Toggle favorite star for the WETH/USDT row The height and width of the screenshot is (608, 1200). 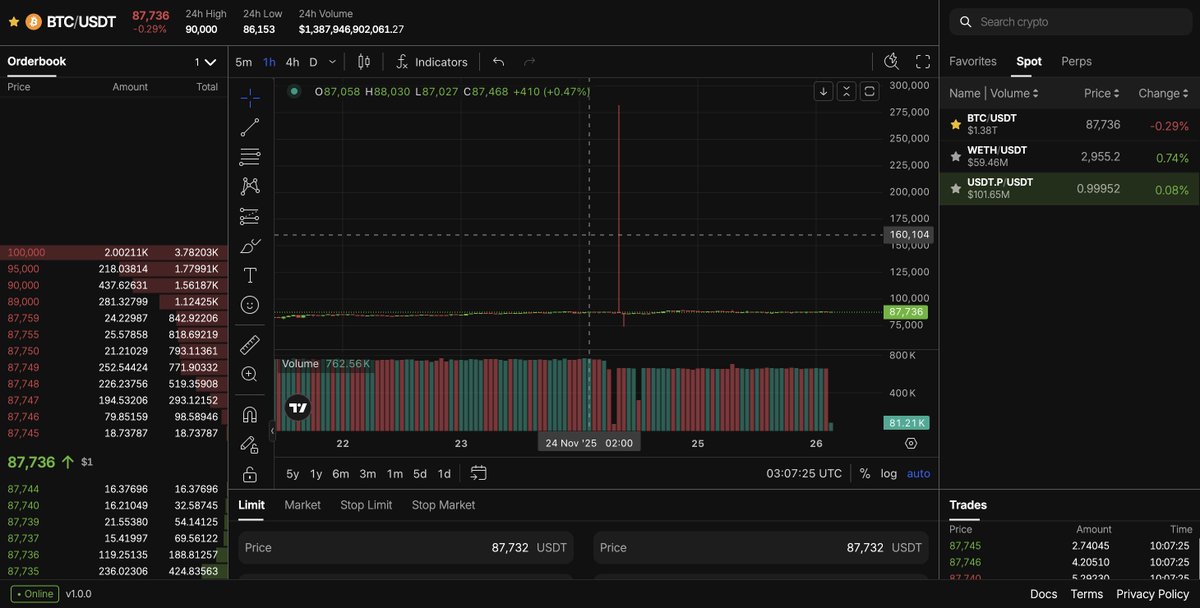point(956,157)
